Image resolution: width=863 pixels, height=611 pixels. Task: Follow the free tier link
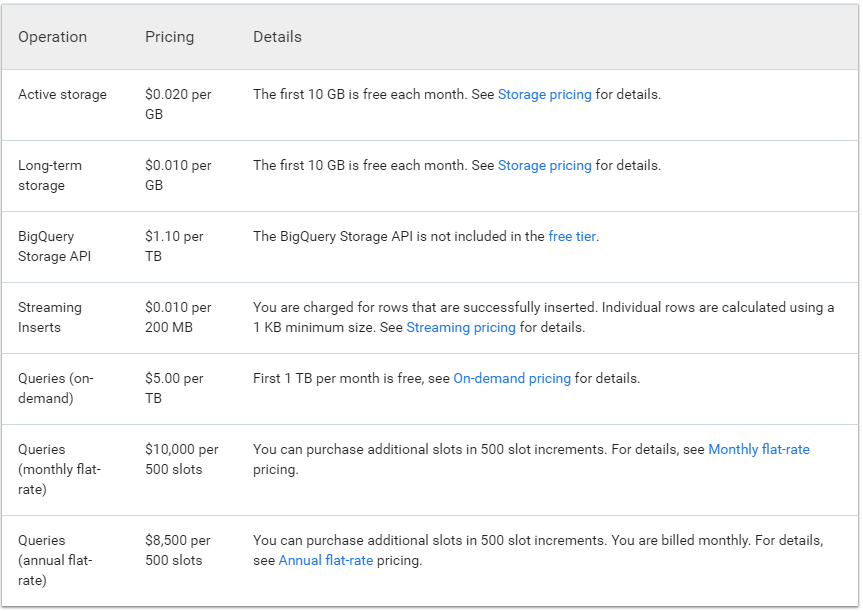pos(572,237)
